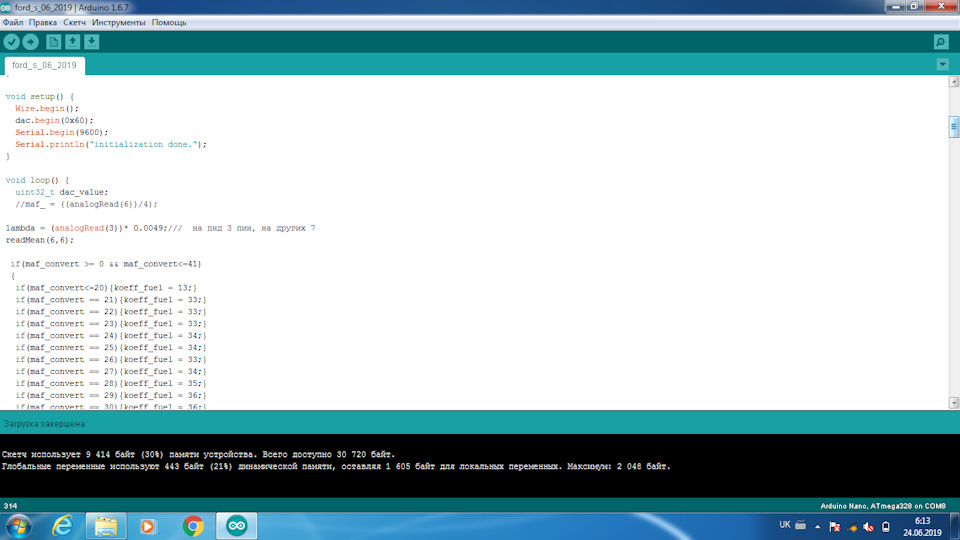Click the Verify sketch checkmark icon
Screen dimensions: 960x540
tap(12, 42)
